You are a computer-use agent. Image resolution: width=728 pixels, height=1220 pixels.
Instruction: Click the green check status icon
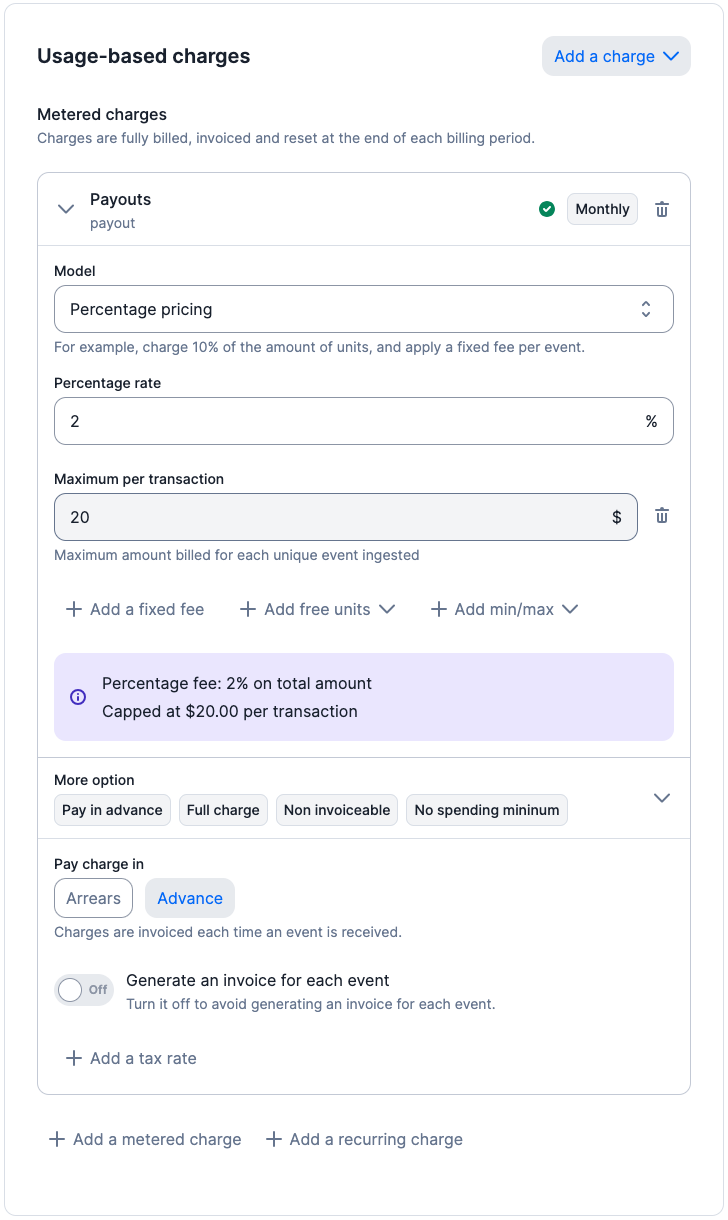pyautogui.click(x=547, y=209)
